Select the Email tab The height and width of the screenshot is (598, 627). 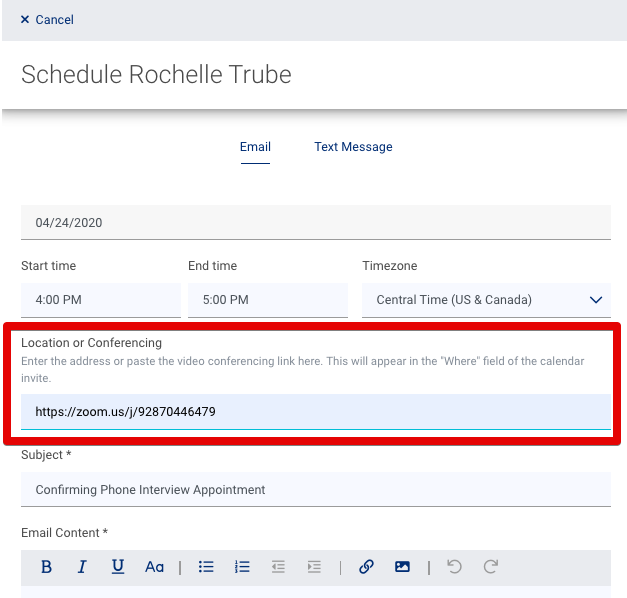tap(255, 147)
